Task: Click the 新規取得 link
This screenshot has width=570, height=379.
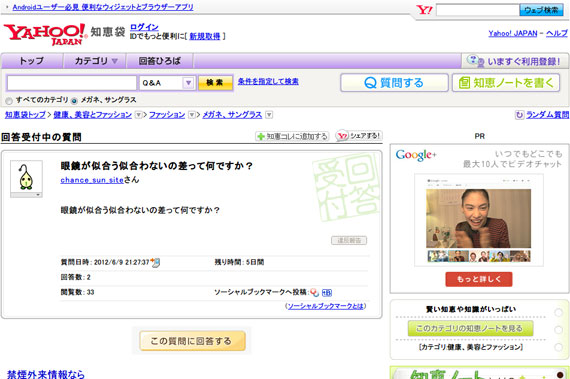Action: (x=205, y=36)
